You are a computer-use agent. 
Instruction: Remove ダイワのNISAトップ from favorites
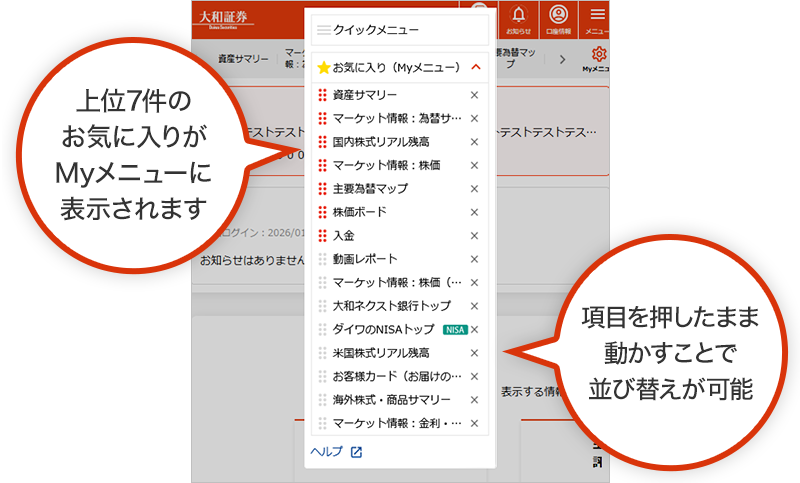[474, 329]
